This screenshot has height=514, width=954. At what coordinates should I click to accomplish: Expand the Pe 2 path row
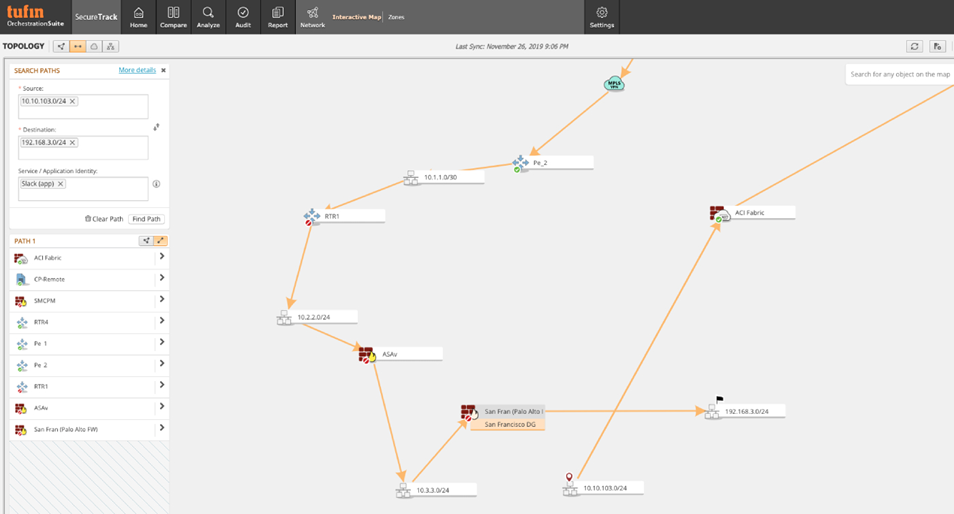pyautogui.click(x=162, y=364)
